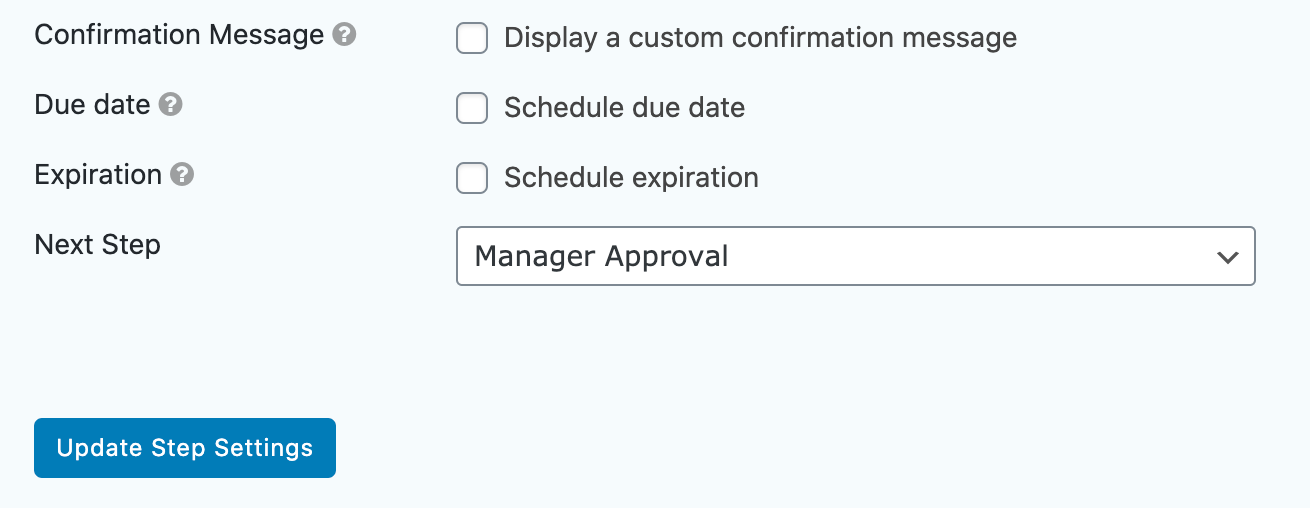Click the Next Step field label
The width and height of the screenshot is (1310, 508).
[x=97, y=245]
